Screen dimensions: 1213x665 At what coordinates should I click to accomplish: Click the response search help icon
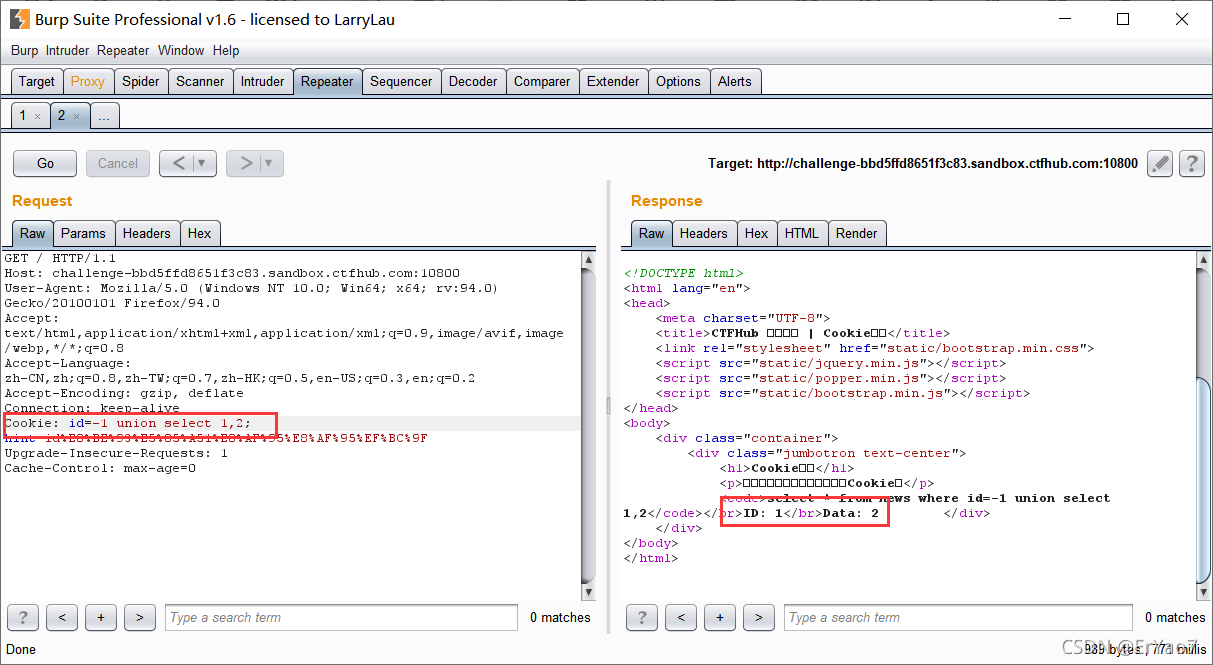pos(642,617)
